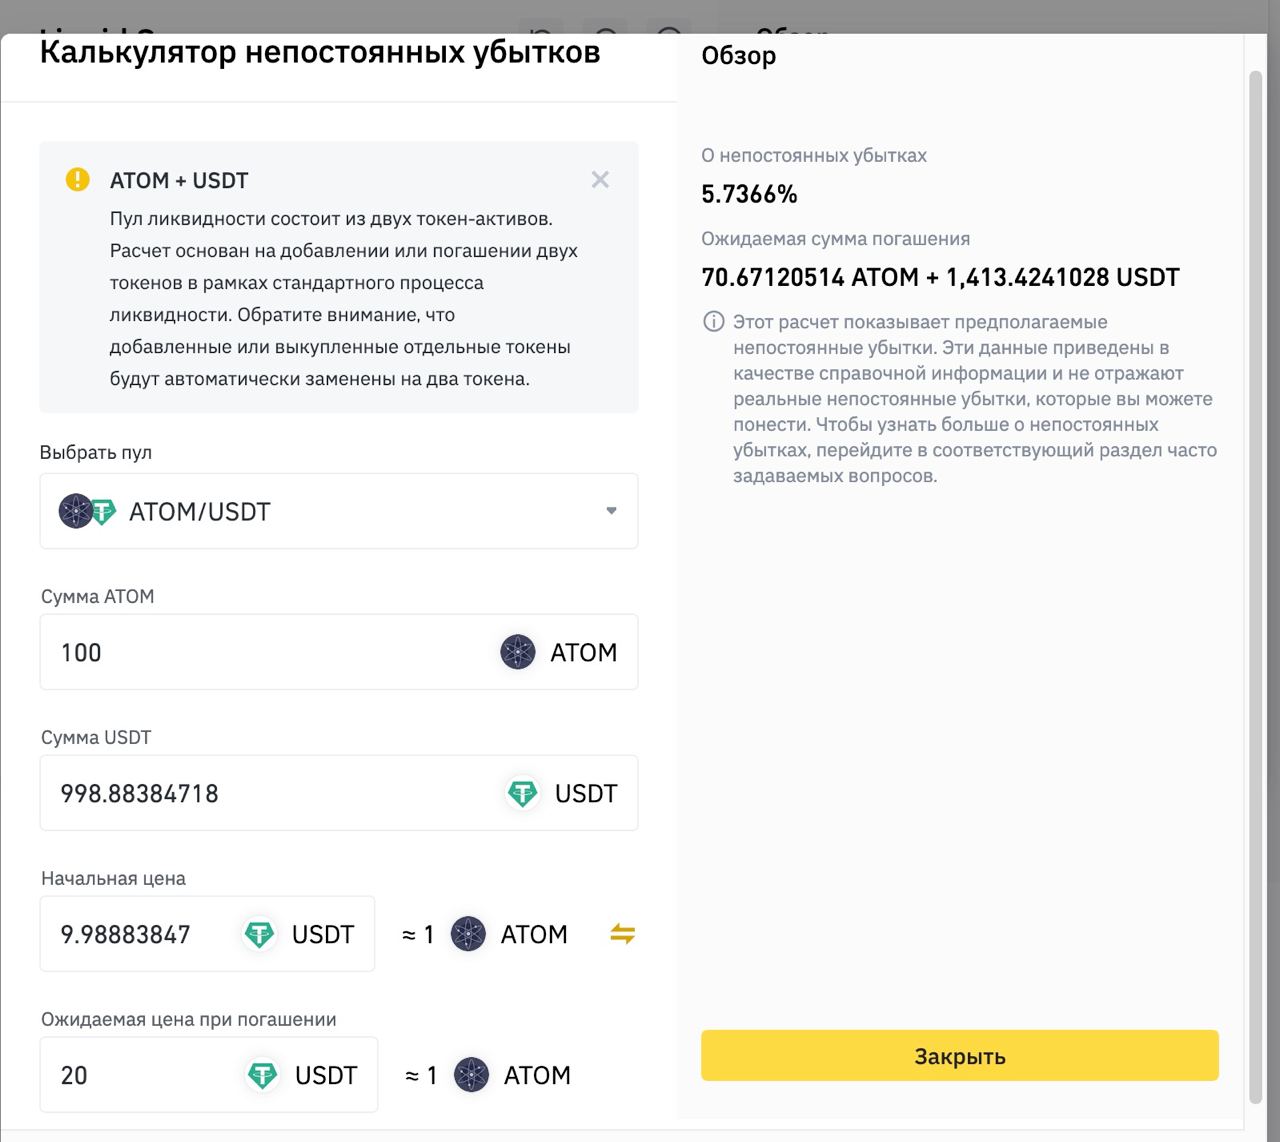Open the ATOM/USDT pool dropdown
The height and width of the screenshot is (1142, 1280).
[x=338, y=511]
